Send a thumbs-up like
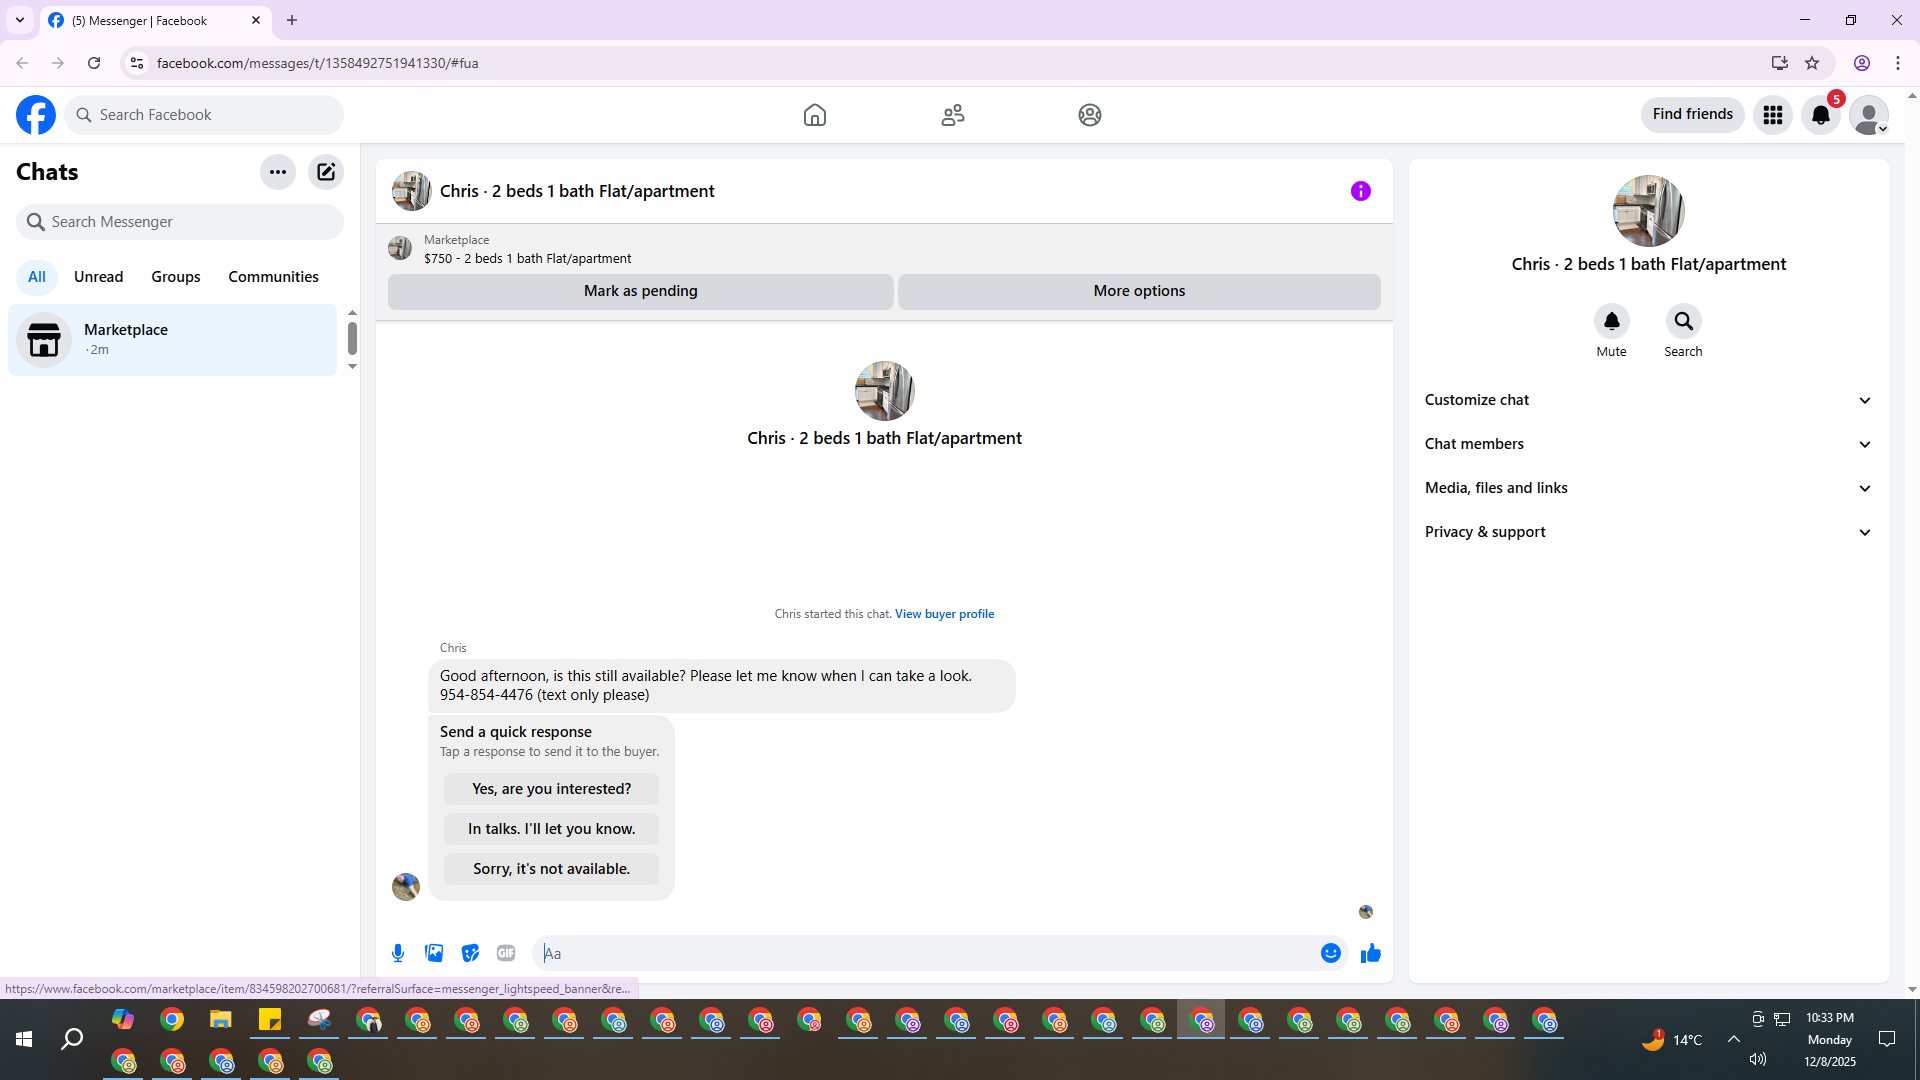The image size is (1920, 1080). (1371, 953)
